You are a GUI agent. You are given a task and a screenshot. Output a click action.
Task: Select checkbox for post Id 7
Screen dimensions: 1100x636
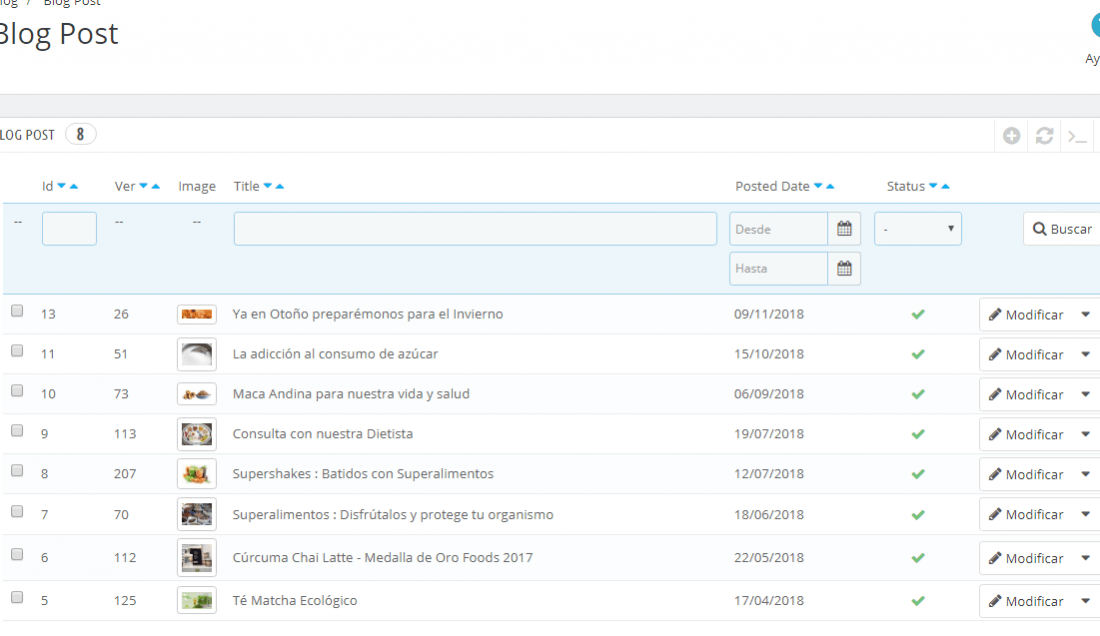coord(17,511)
